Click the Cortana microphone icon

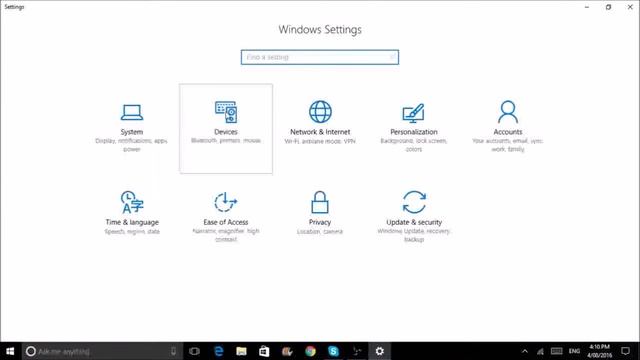(173, 351)
